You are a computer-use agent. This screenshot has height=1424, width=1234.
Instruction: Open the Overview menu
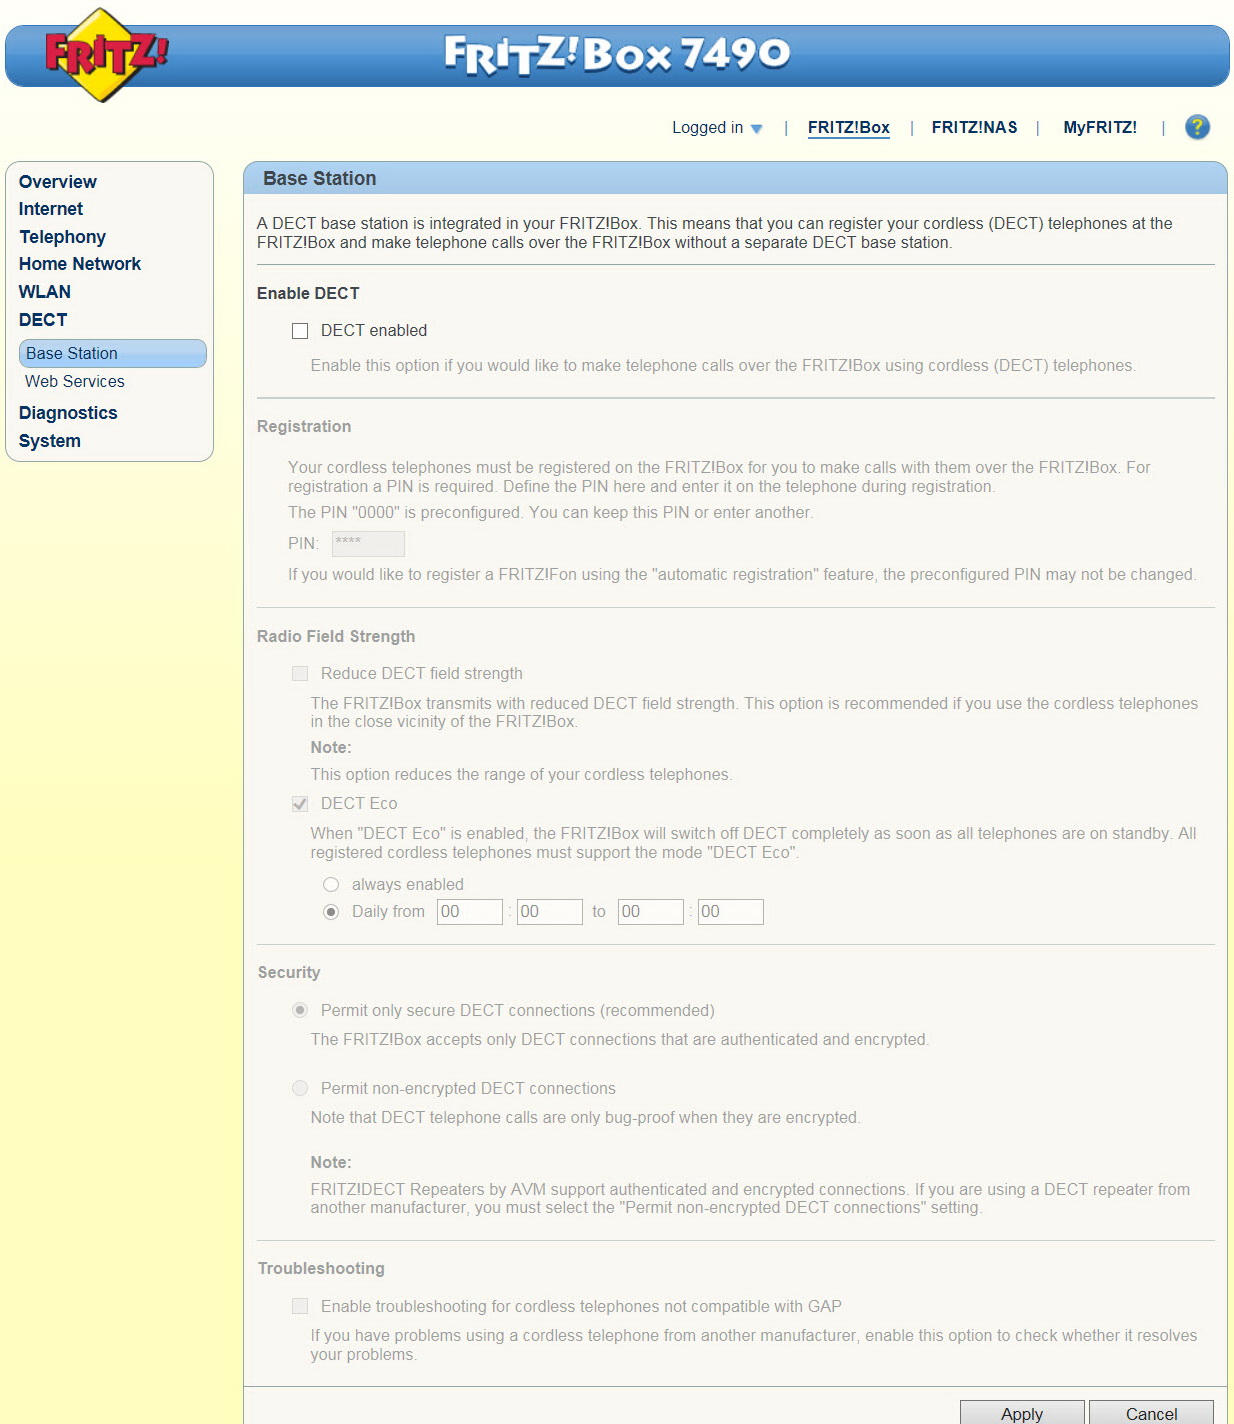(x=58, y=182)
